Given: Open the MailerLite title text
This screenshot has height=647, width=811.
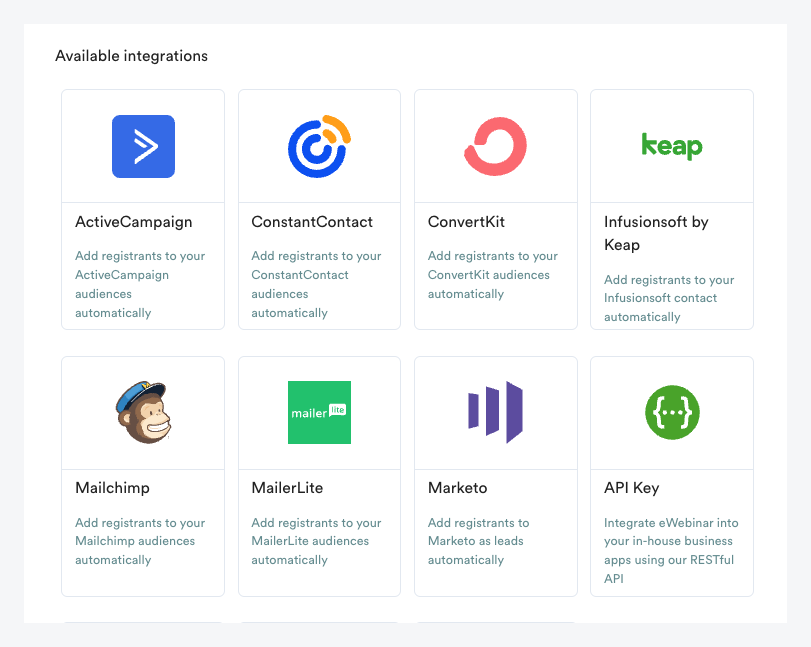Looking at the screenshot, I should [287, 488].
